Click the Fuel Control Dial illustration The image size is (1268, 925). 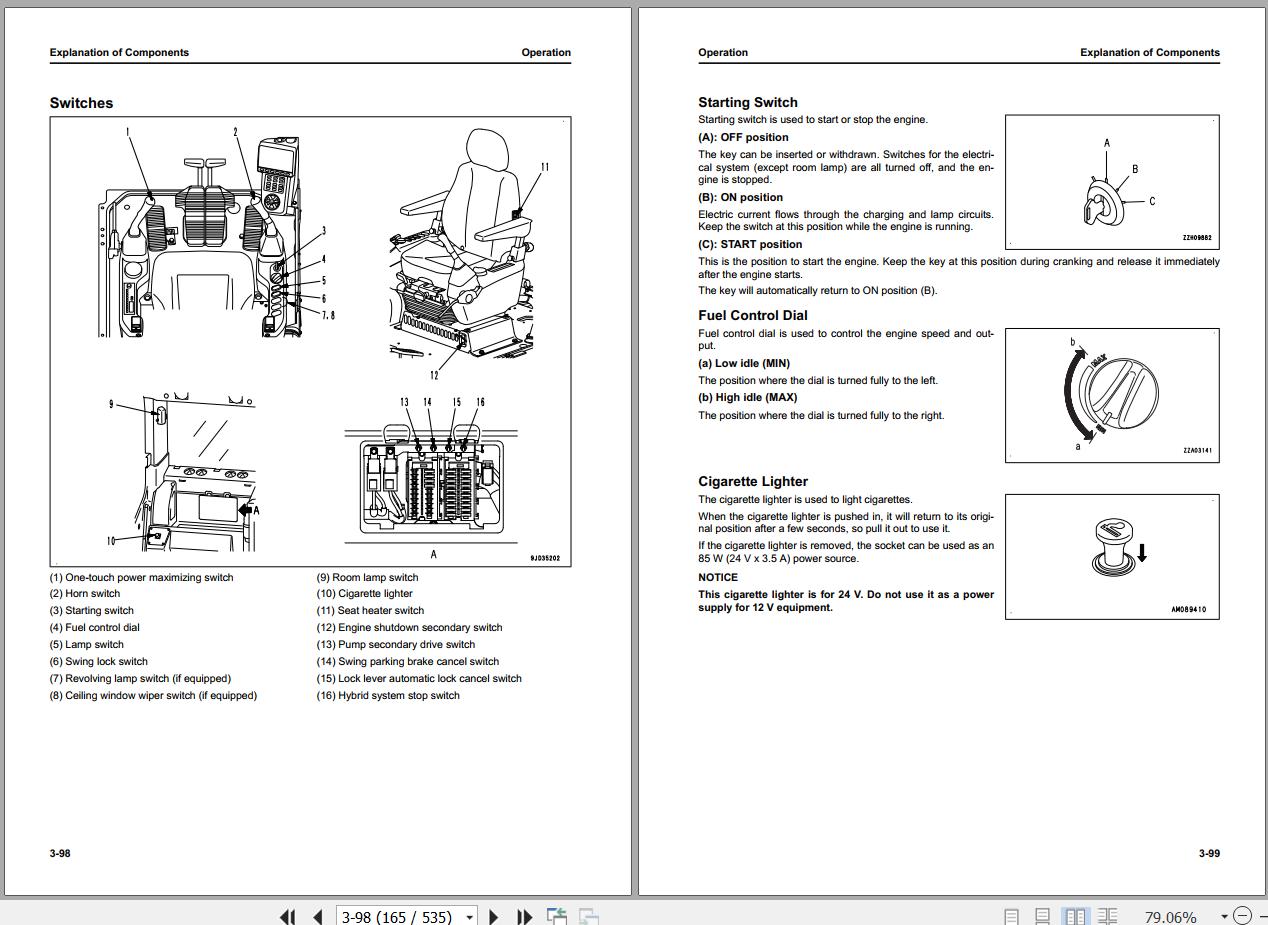point(1111,395)
